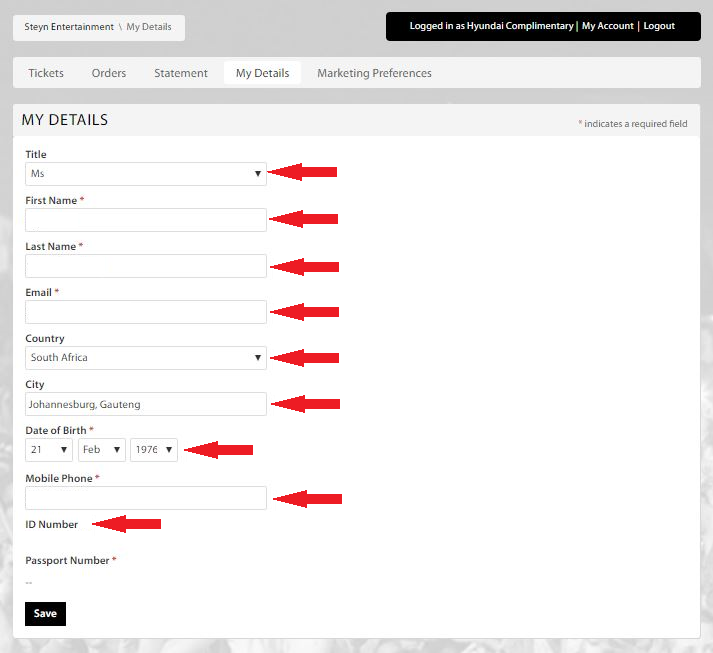
Task: Open the birth month dropdown showing Feb
Action: 102,450
